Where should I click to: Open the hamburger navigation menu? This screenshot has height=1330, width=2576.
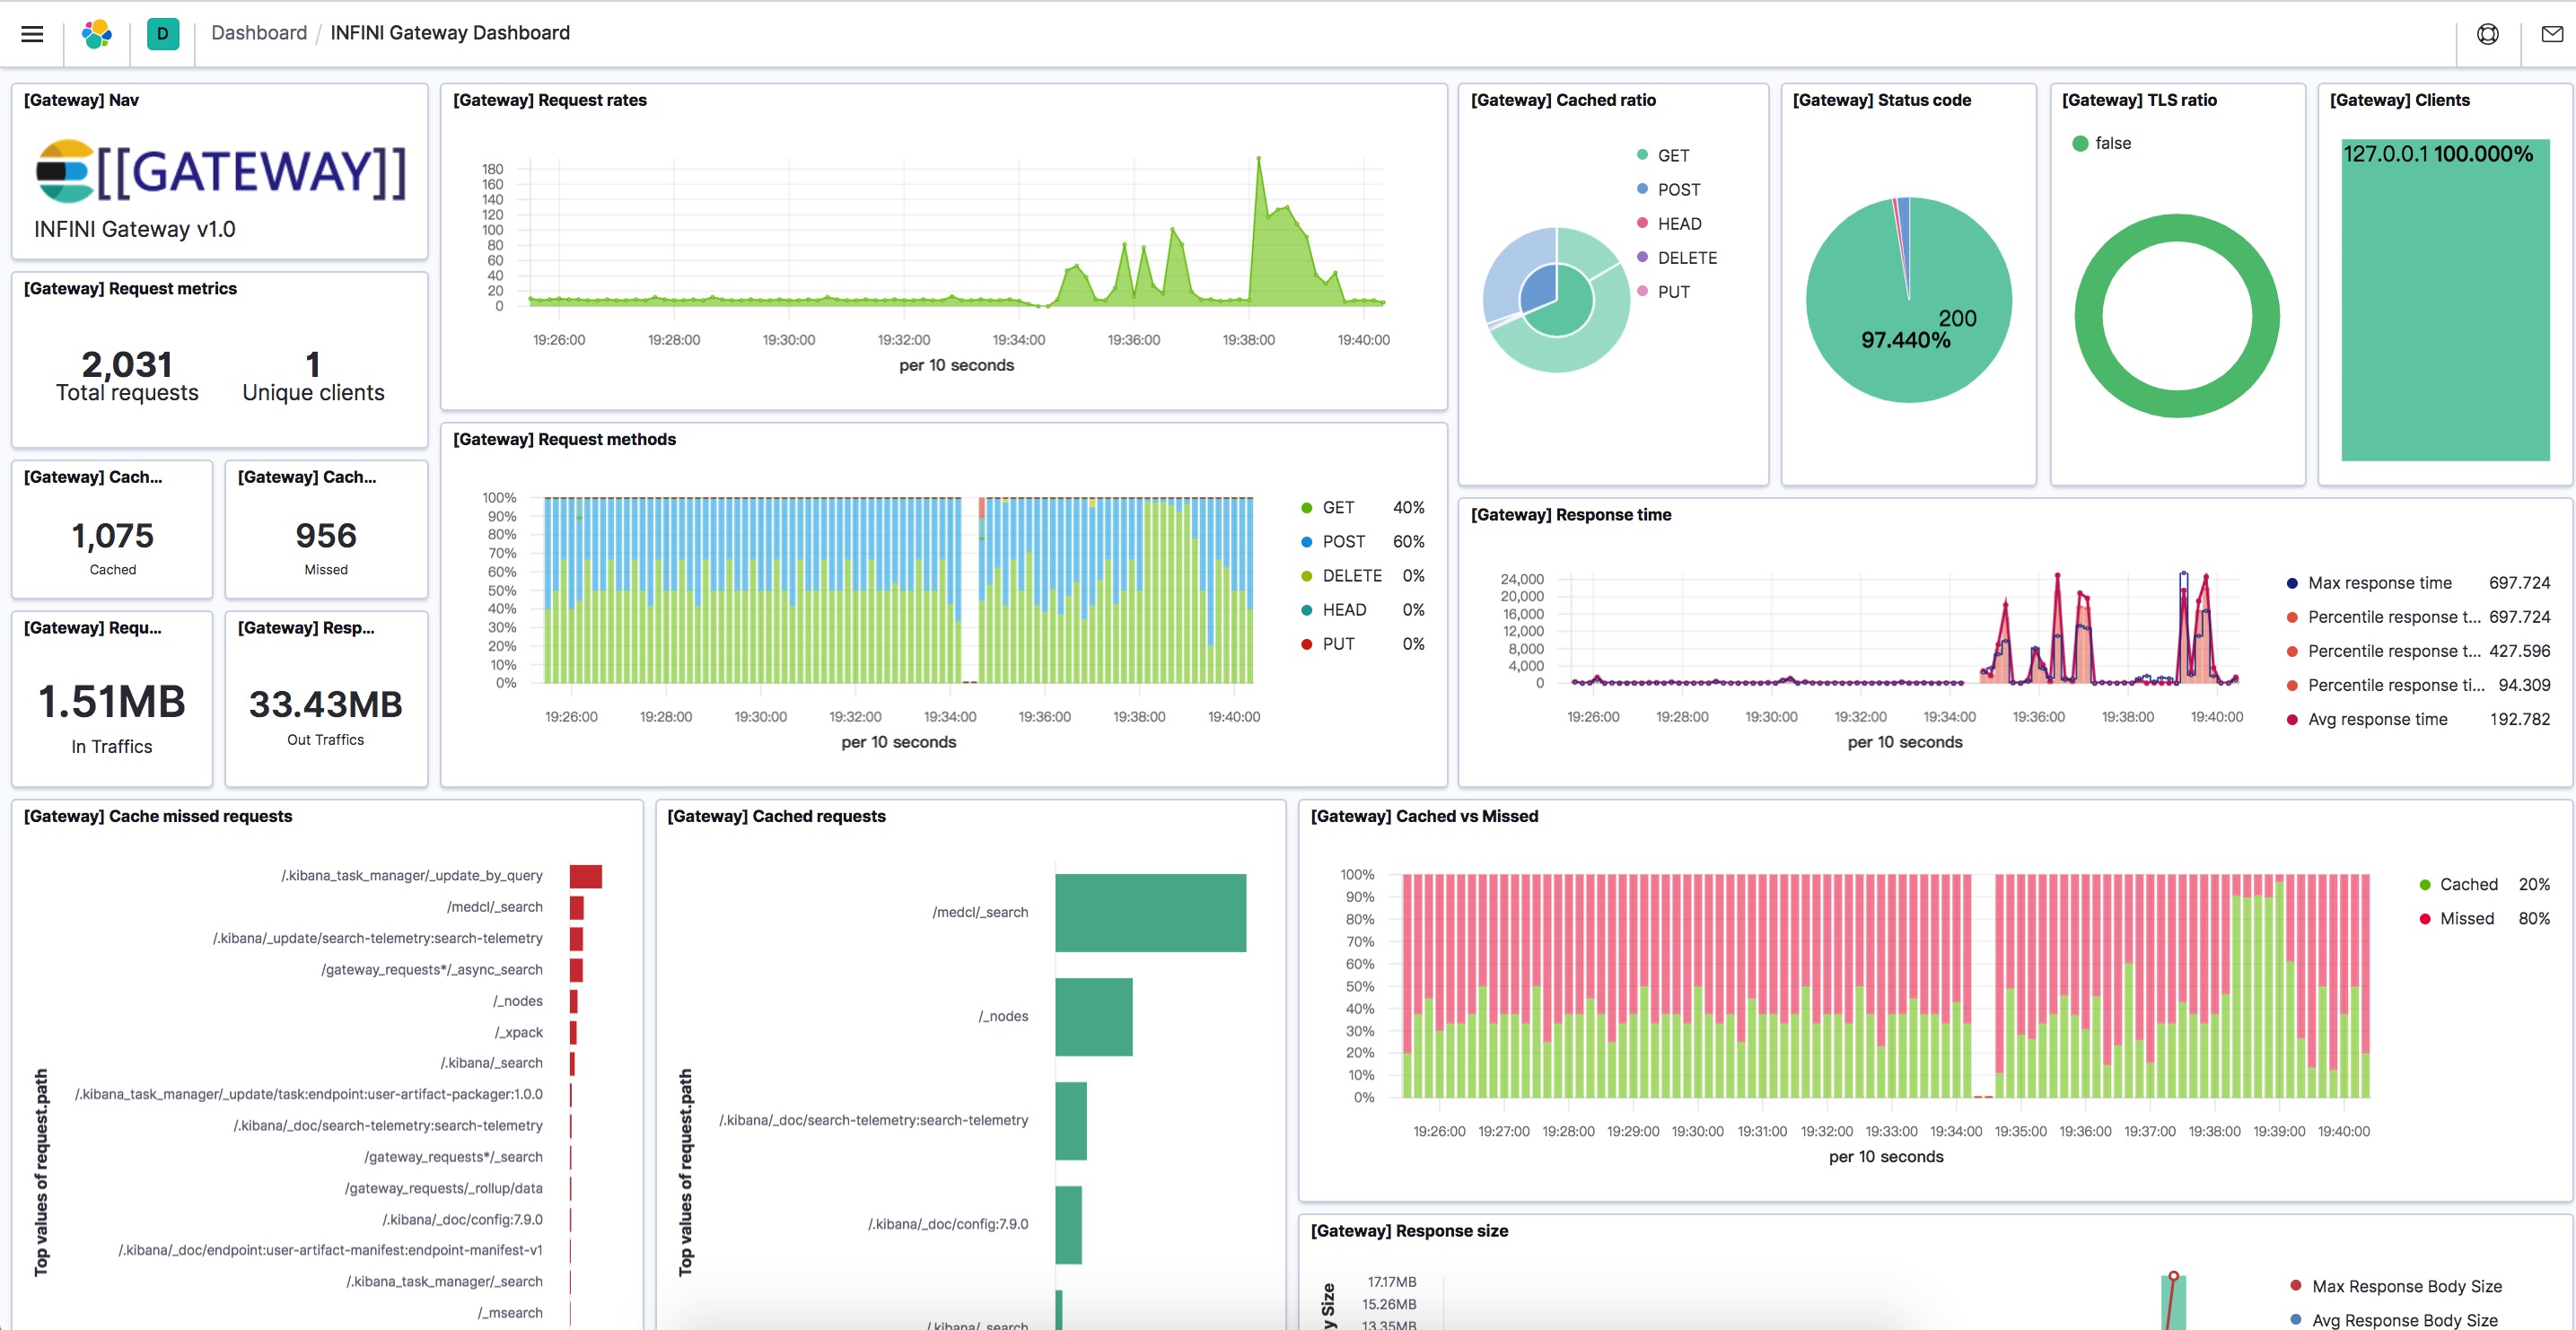32,34
